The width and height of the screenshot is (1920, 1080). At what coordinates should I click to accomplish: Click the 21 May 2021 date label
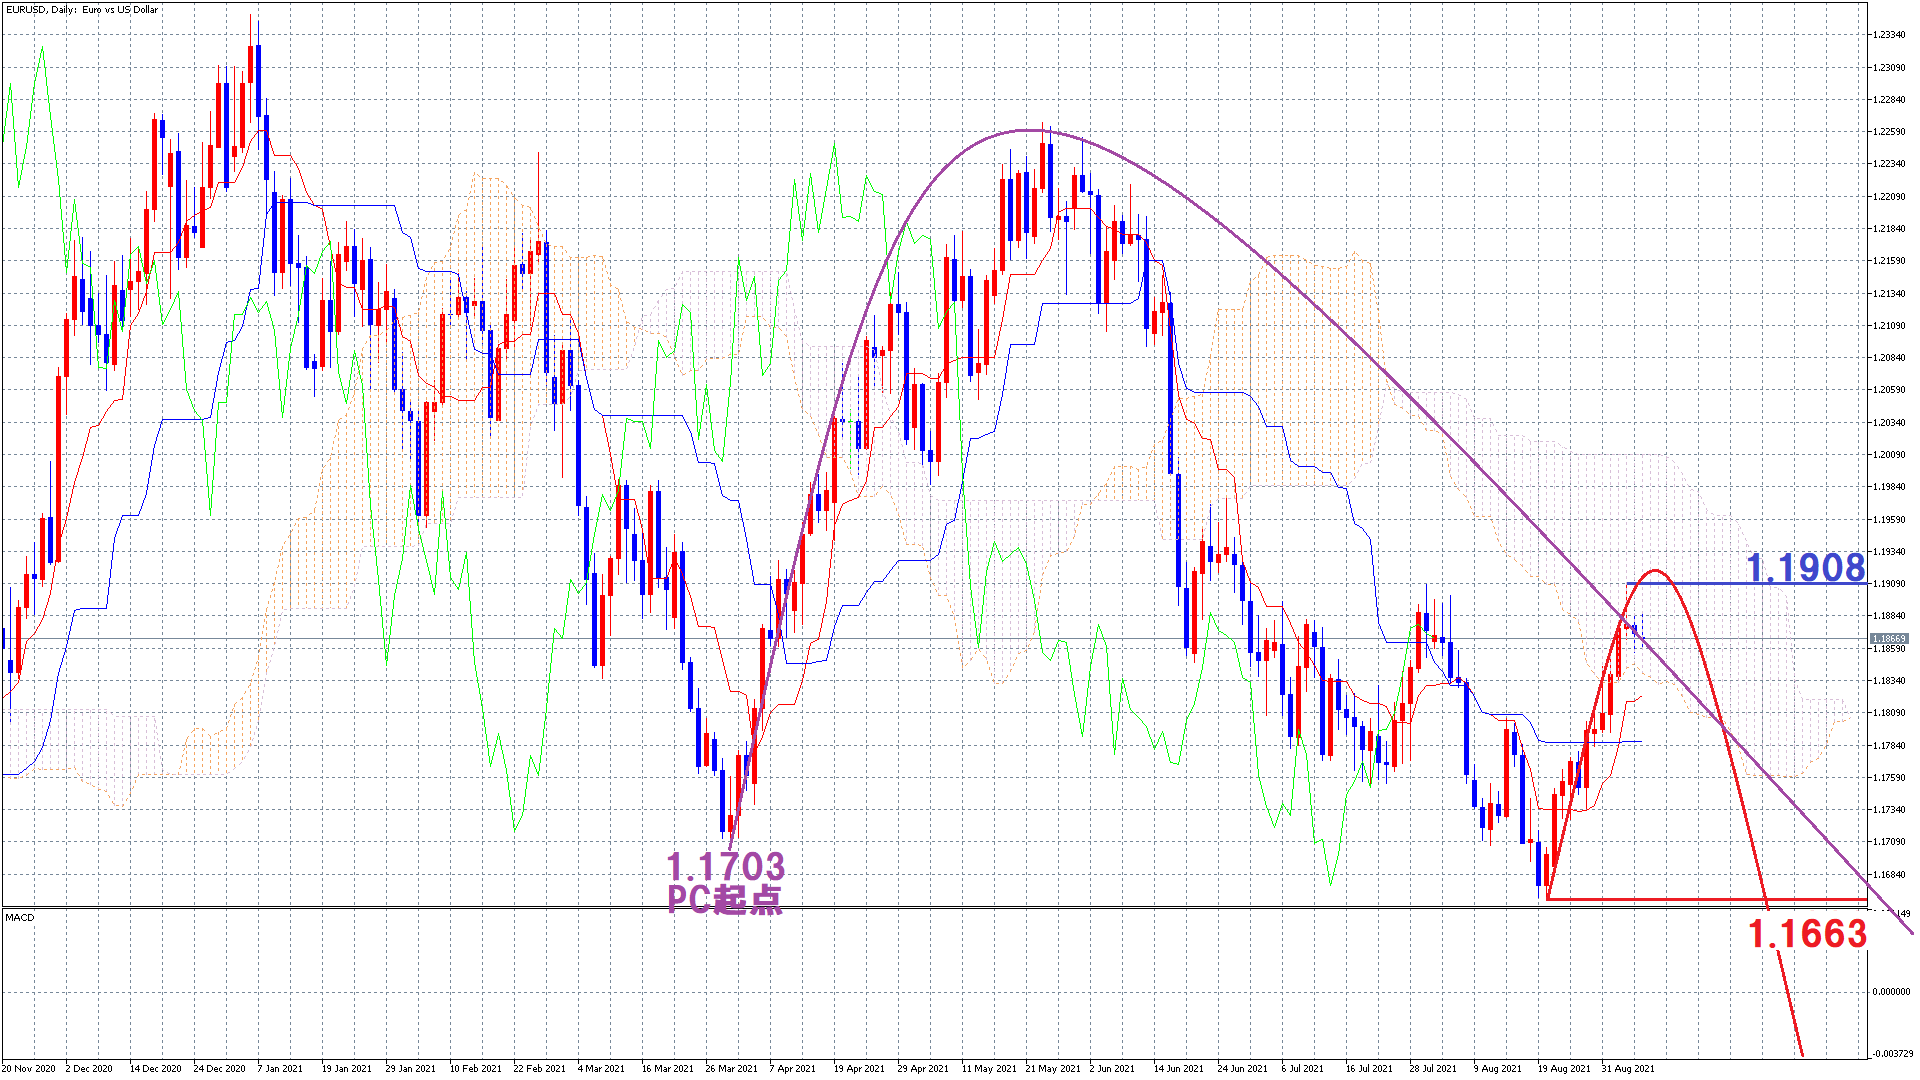tap(1053, 1068)
